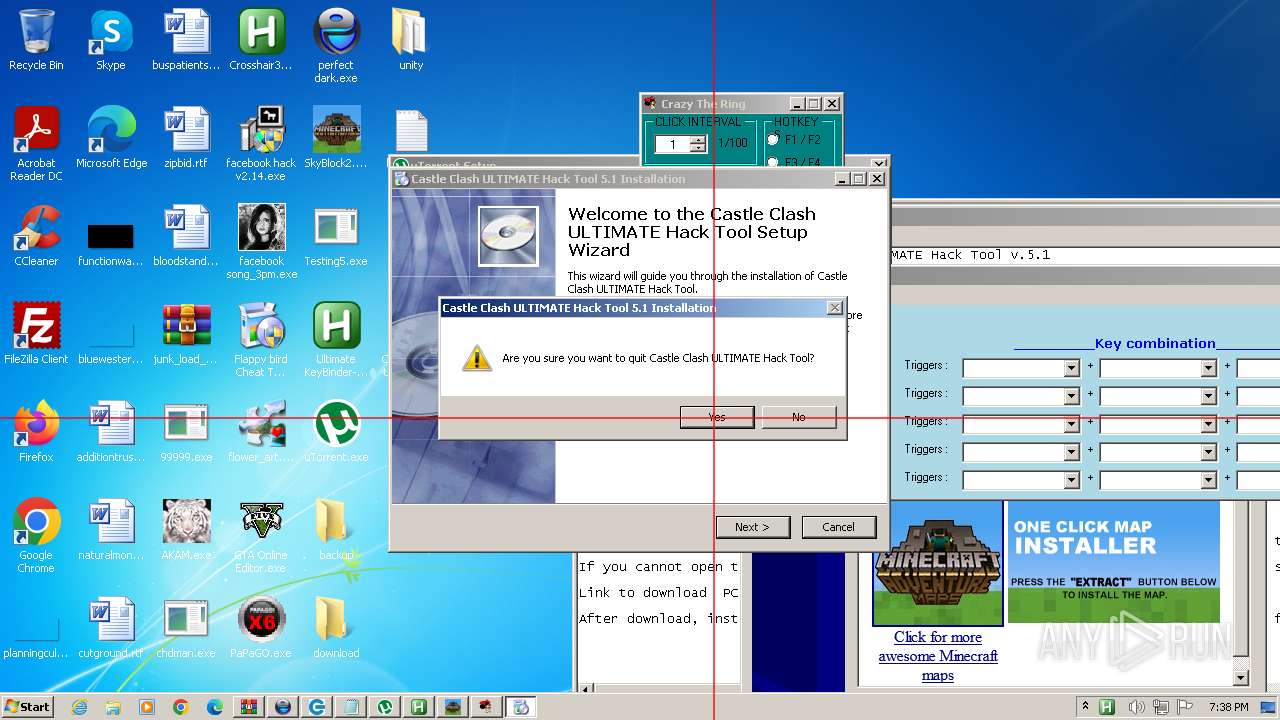Select the zipbid.rtf document icon
1280x720 pixels.
pyautogui.click(x=186, y=138)
